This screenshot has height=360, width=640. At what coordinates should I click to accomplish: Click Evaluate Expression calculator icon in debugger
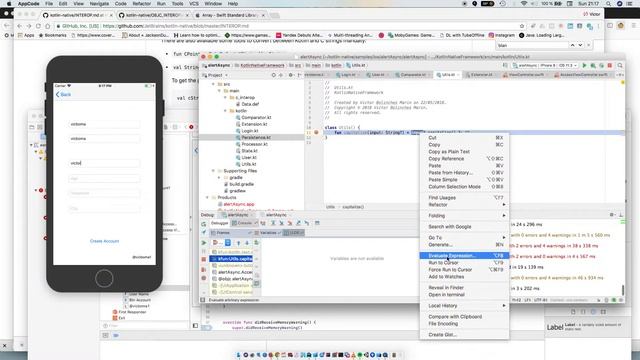pyautogui.click(x=317, y=223)
